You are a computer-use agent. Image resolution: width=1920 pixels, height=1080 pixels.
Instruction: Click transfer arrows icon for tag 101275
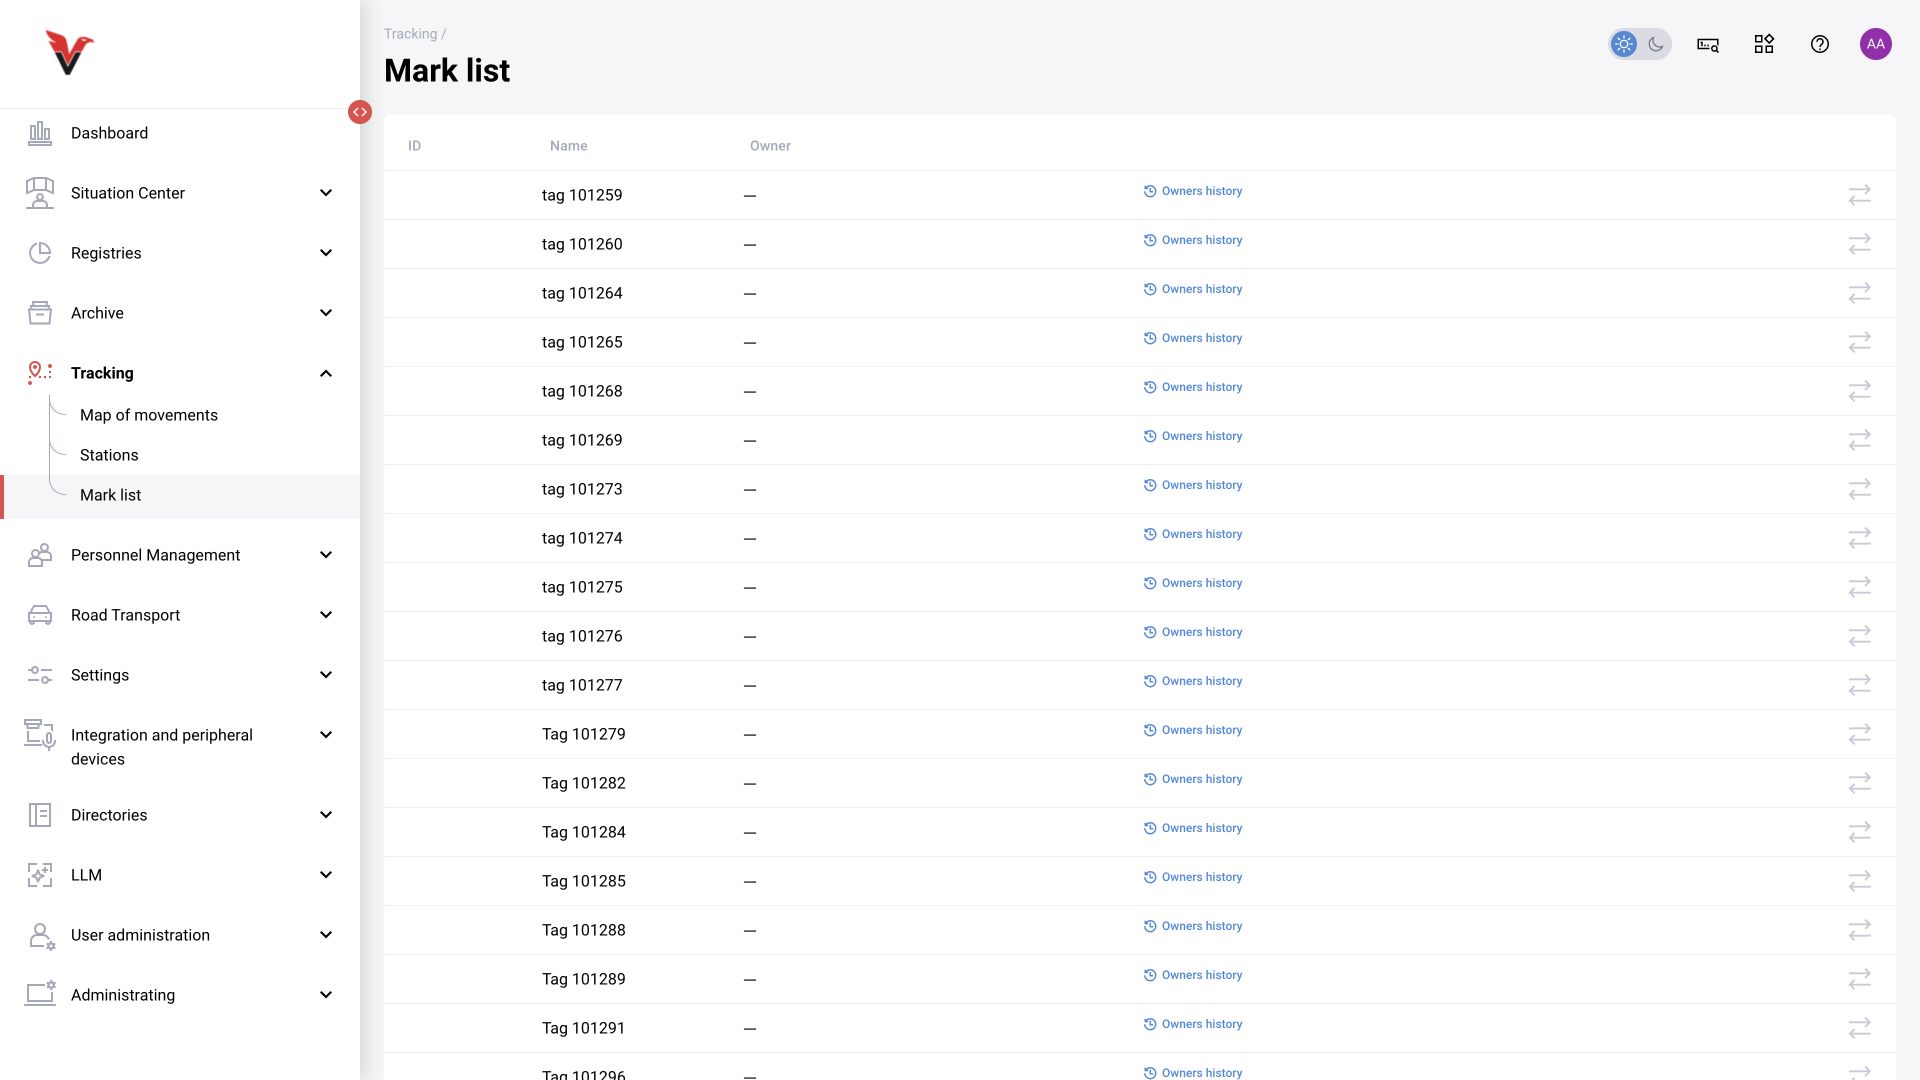[1860, 587]
